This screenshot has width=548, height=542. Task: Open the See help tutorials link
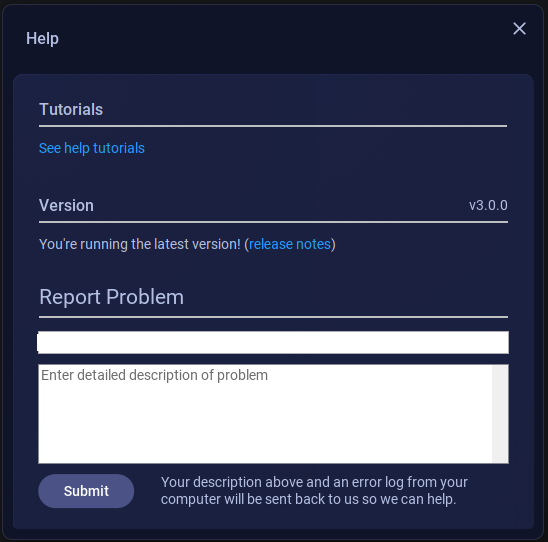(92, 148)
